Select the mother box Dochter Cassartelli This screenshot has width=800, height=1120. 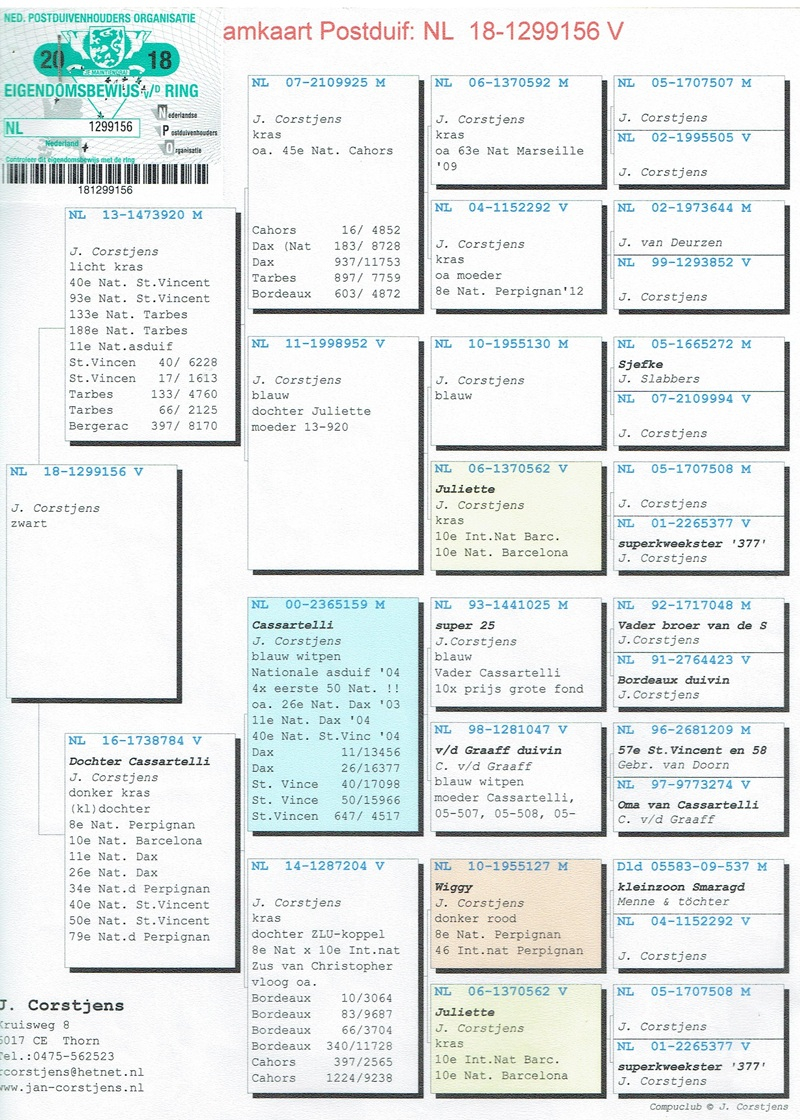point(150,840)
